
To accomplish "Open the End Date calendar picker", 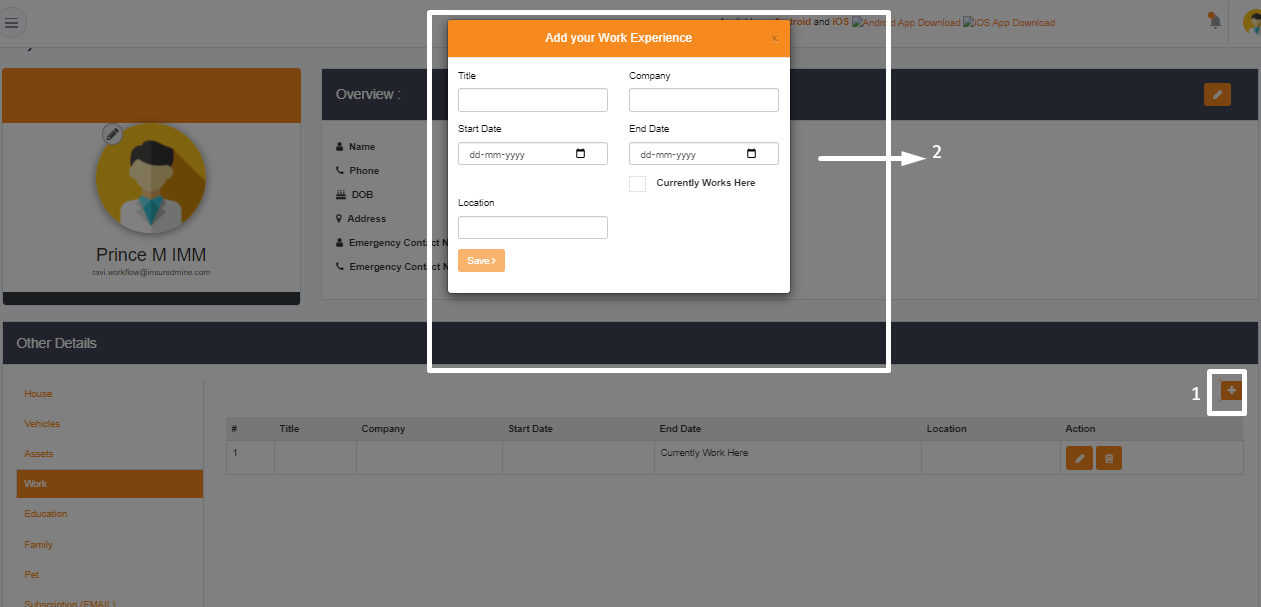I will coord(752,155).
